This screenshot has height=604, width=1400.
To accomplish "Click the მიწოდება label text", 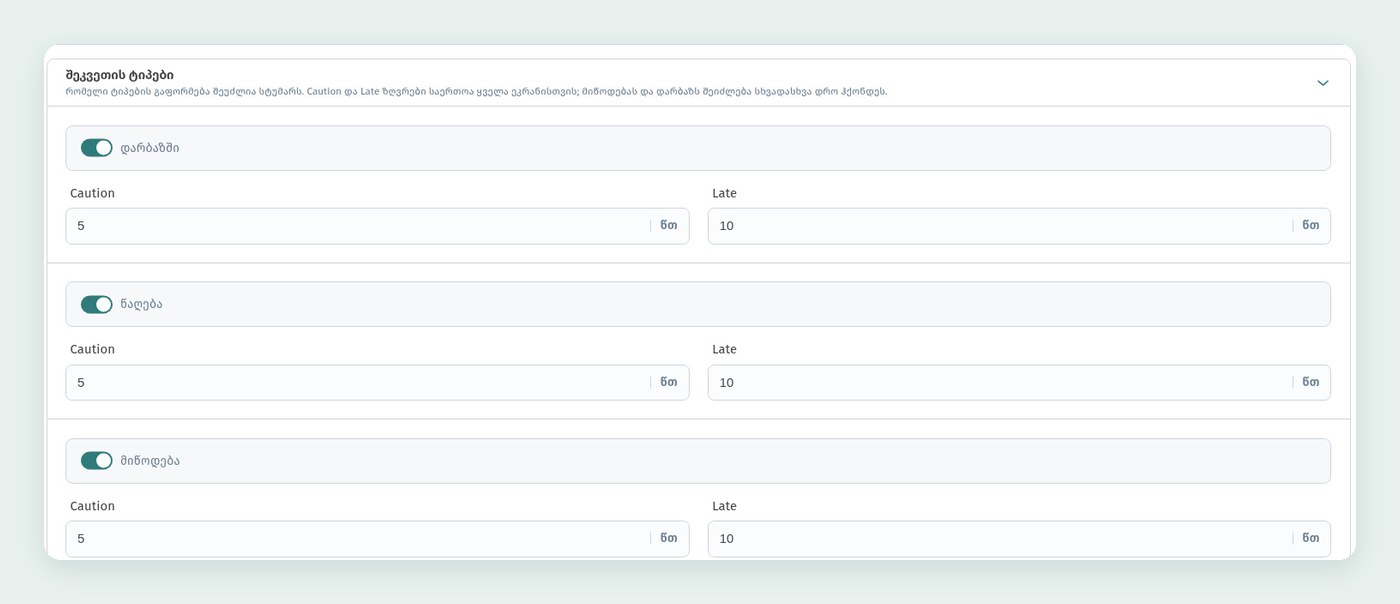I will (x=150, y=461).
